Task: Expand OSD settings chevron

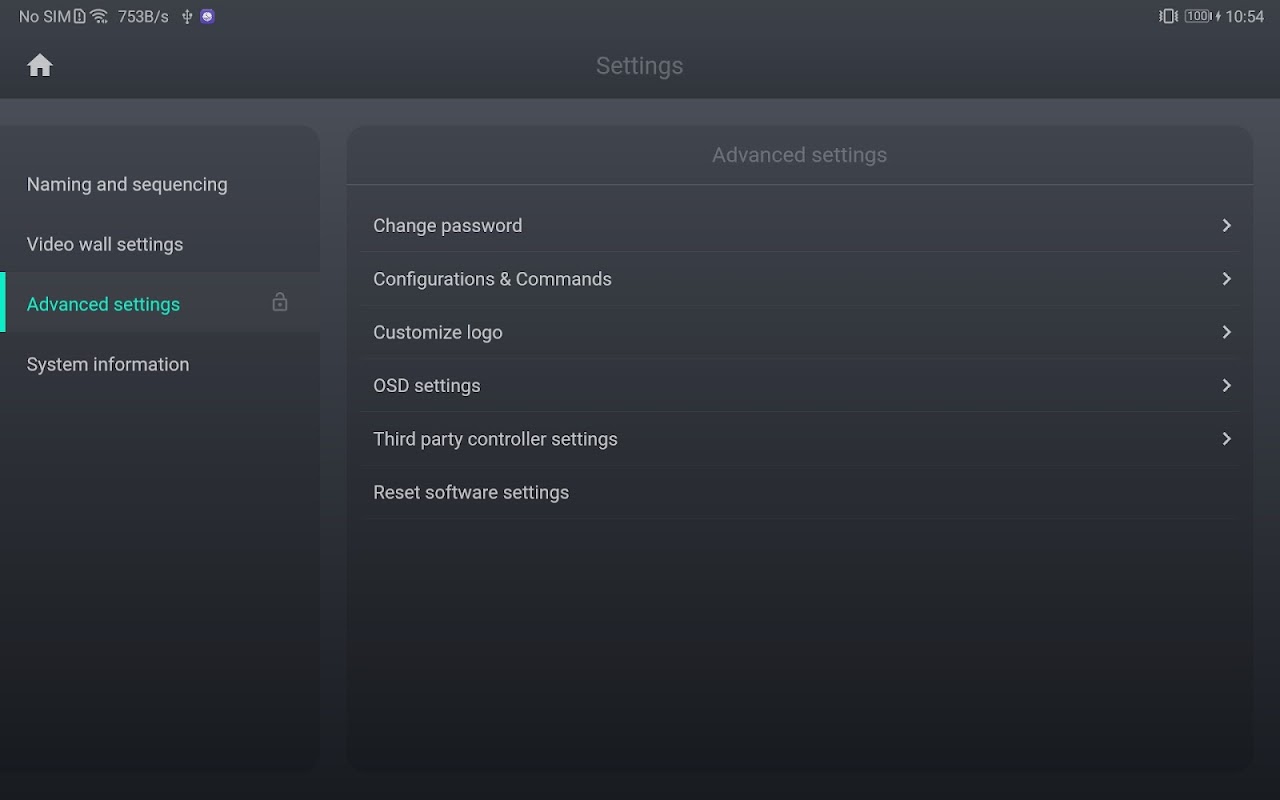Action: [x=1226, y=385]
